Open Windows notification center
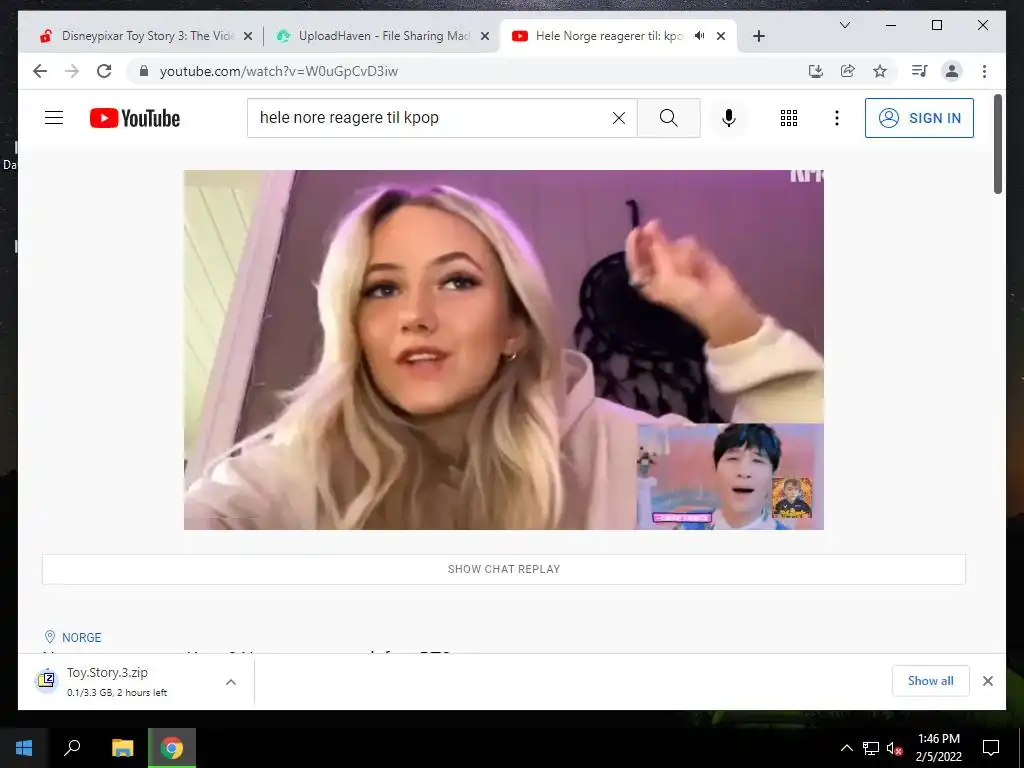 (x=991, y=747)
